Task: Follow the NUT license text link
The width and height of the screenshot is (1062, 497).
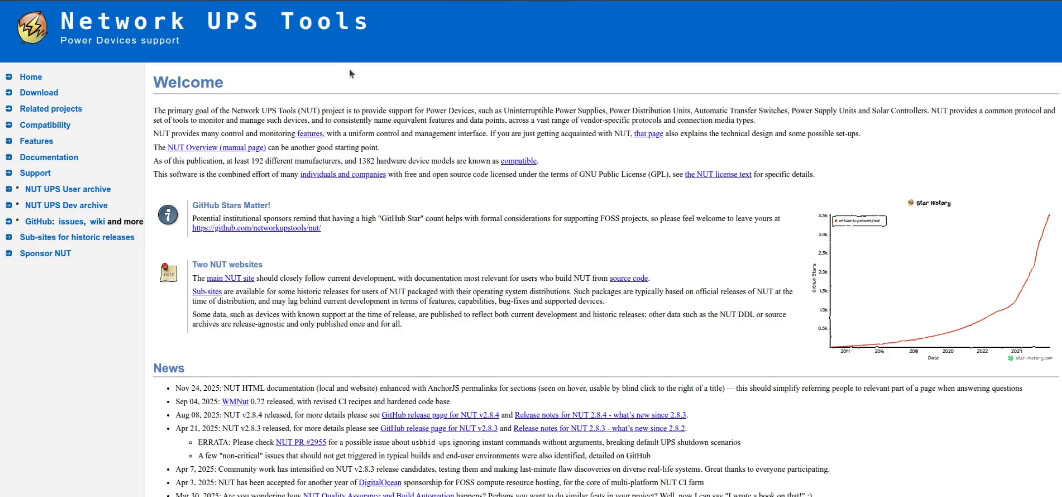Action: pyautogui.click(x=718, y=174)
